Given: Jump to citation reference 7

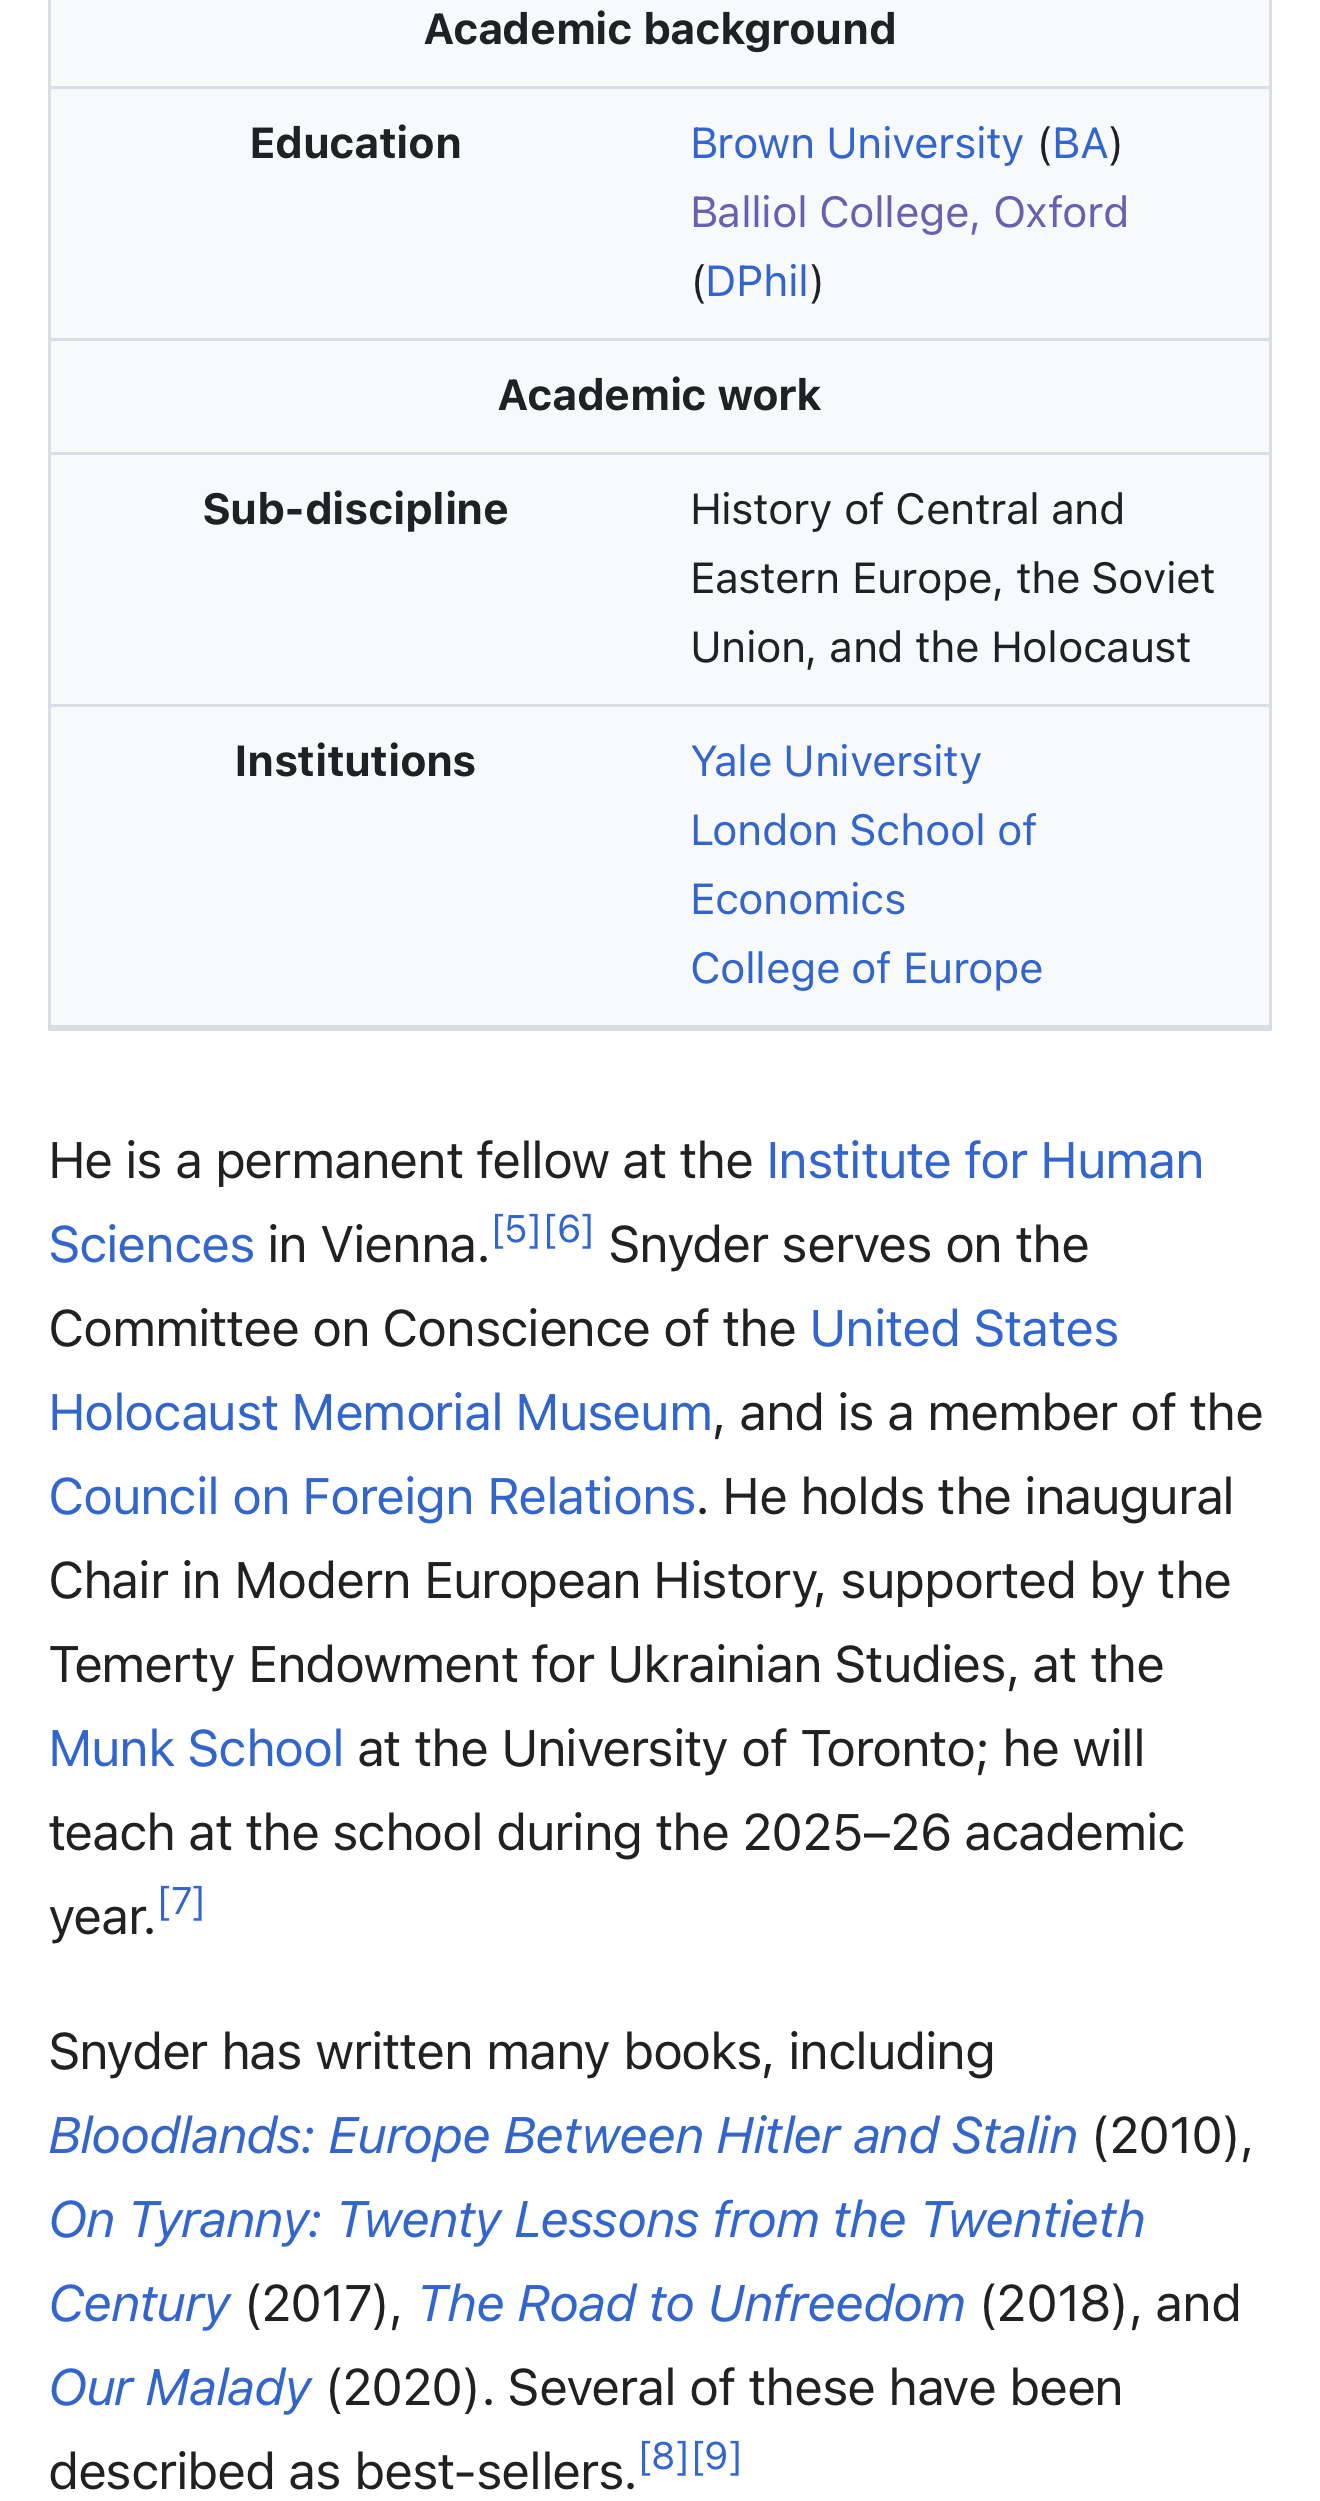Looking at the screenshot, I should 181,1901.
